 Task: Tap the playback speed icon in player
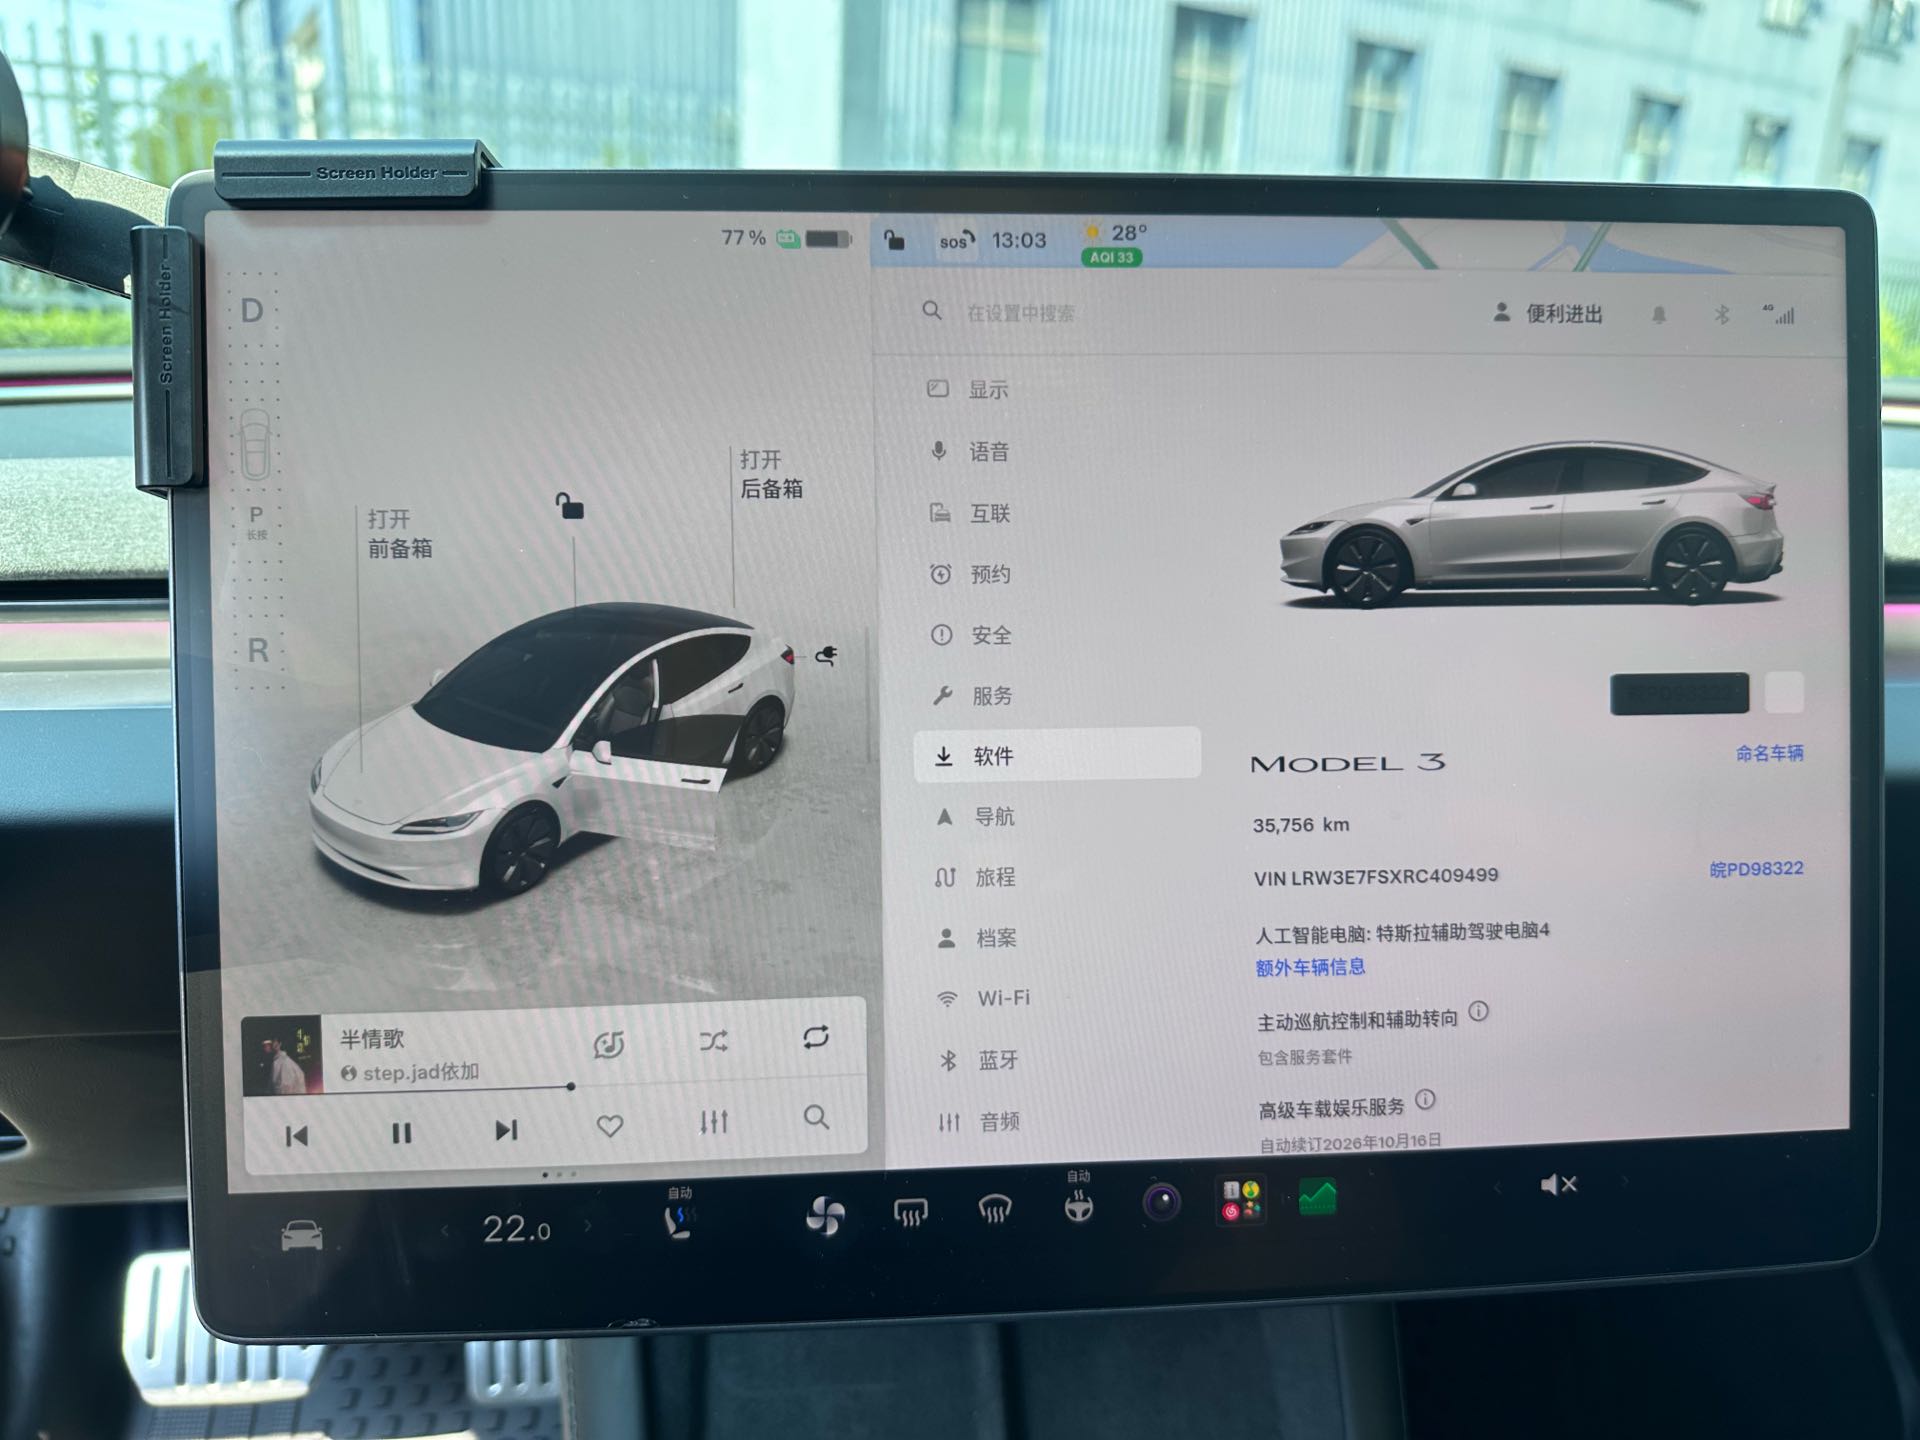(x=609, y=1045)
